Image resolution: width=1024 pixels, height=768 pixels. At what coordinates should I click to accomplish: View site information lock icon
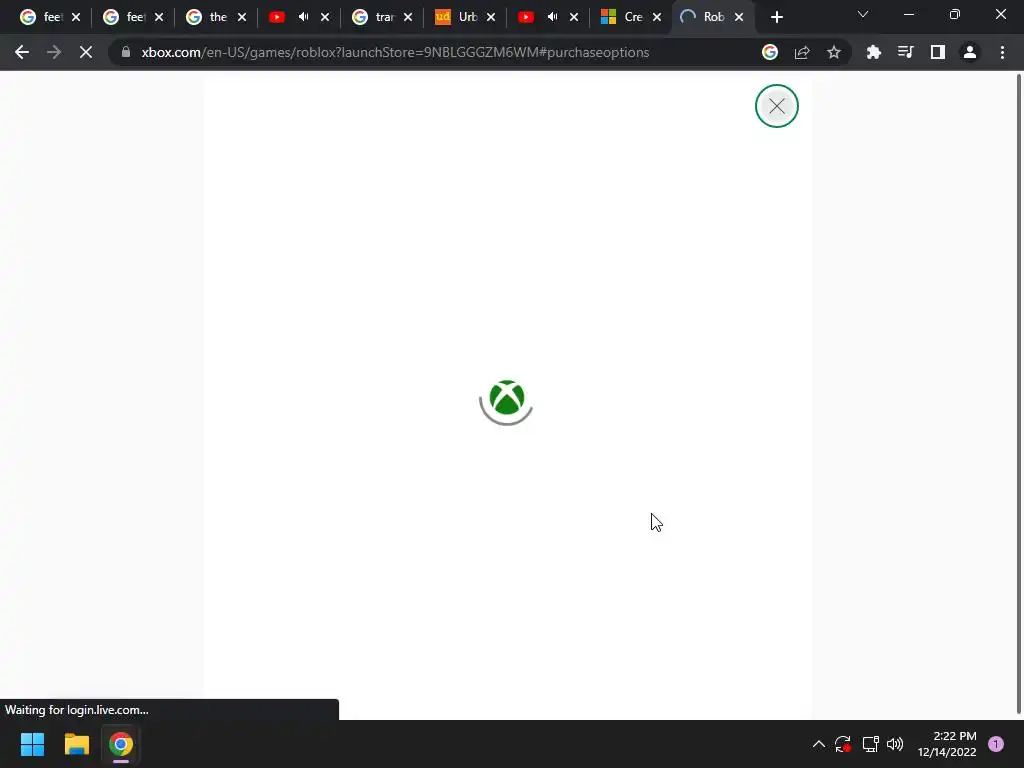(x=126, y=52)
